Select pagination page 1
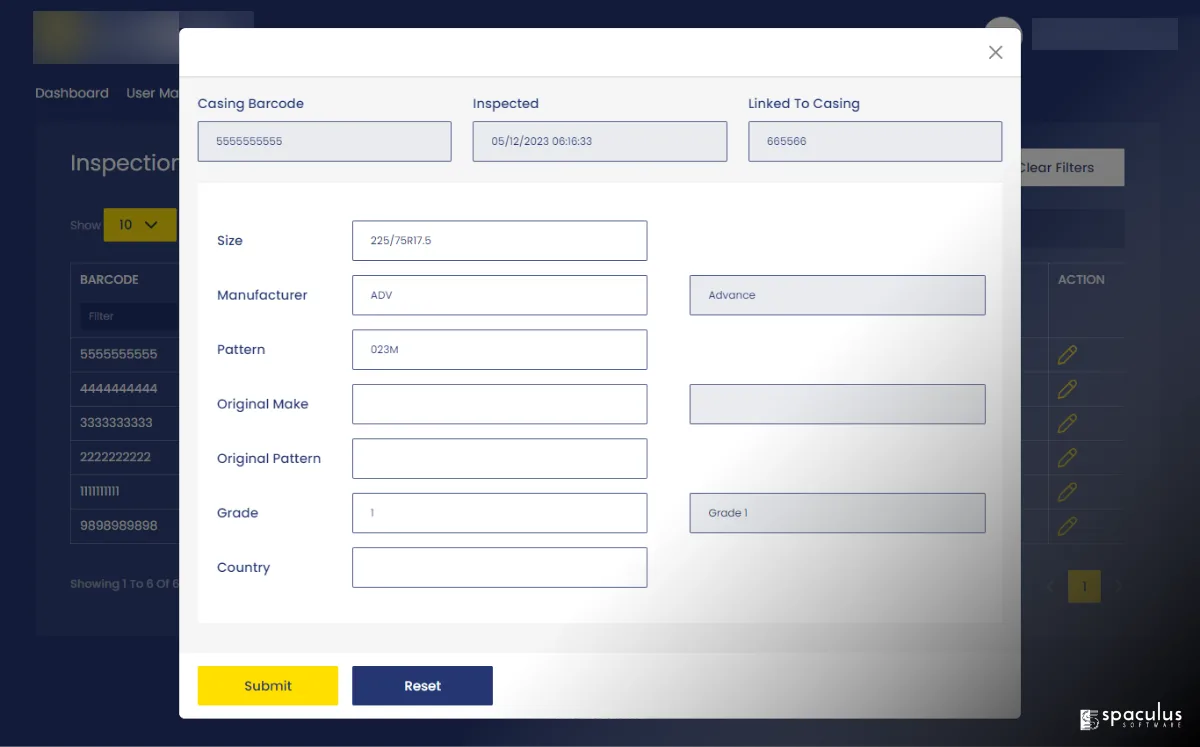 coord(1084,586)
